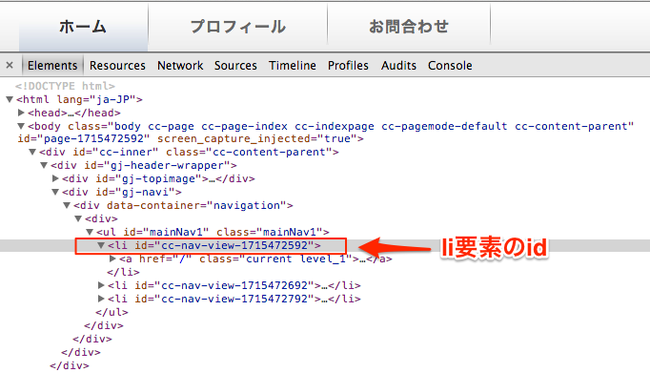Expand the head element node
Screen dimensions: 650x373
click(x=21, y=113)
